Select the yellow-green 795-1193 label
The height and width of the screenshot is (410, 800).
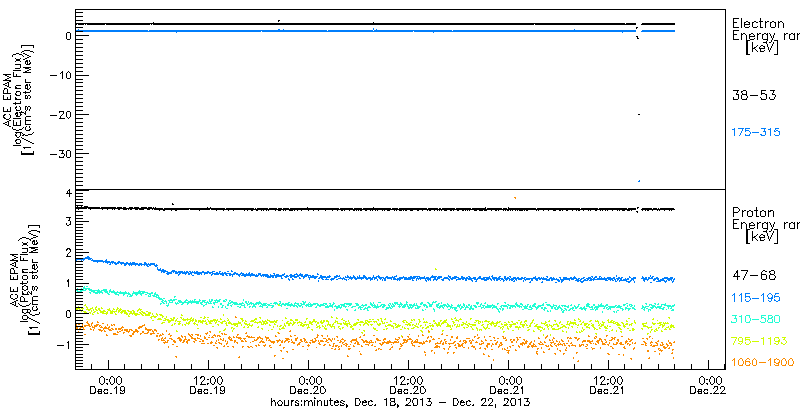[x=759, y=341]
